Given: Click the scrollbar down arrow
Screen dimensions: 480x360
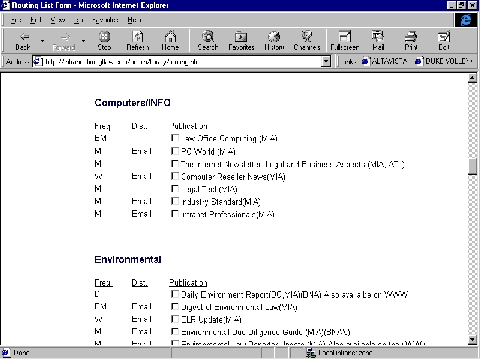Looking at the screenshot, I should coord(472,340).
